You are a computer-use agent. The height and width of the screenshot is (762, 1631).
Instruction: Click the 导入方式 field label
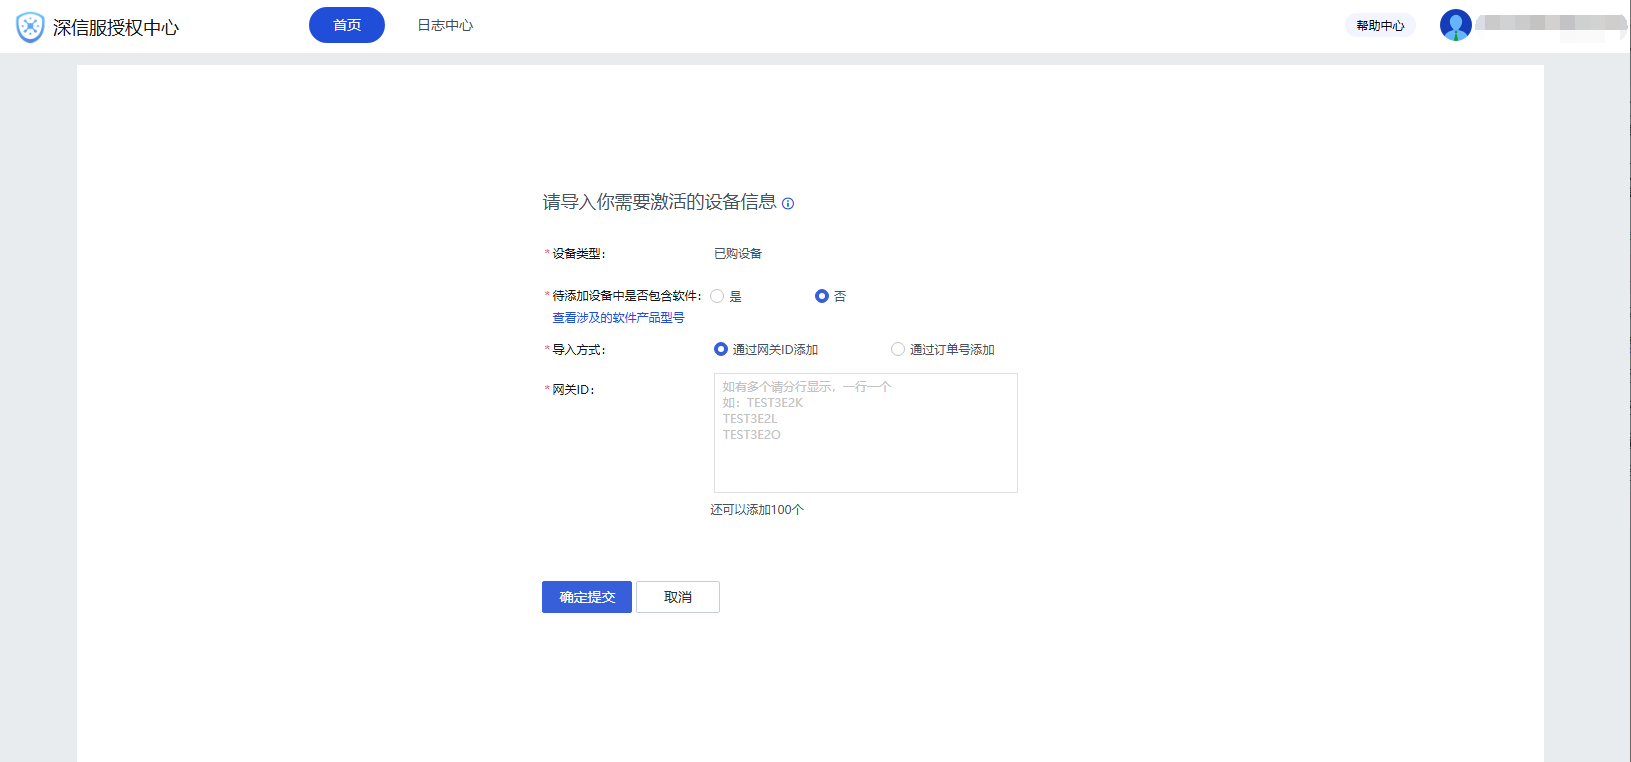(x=578, y=350)
